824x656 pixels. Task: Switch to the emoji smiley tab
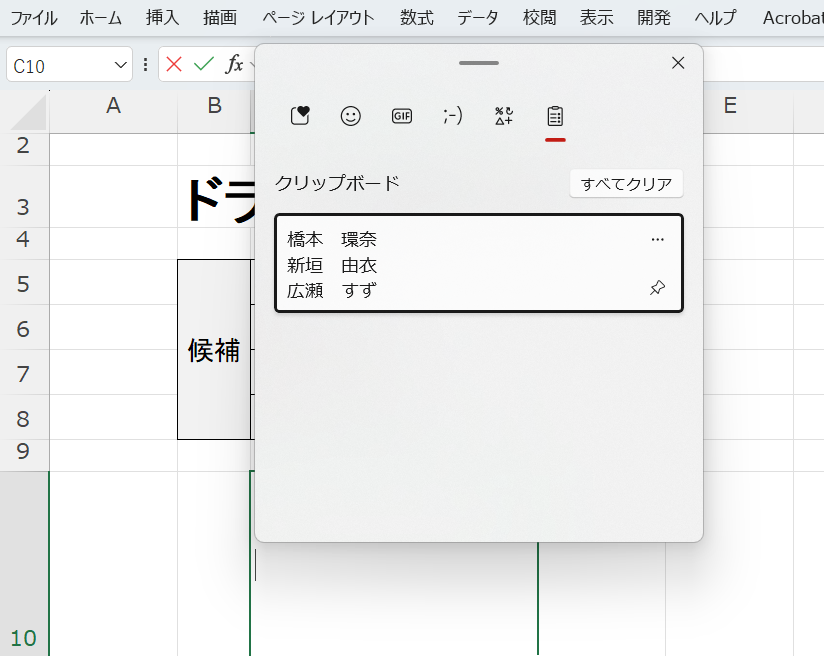point(350,116)
